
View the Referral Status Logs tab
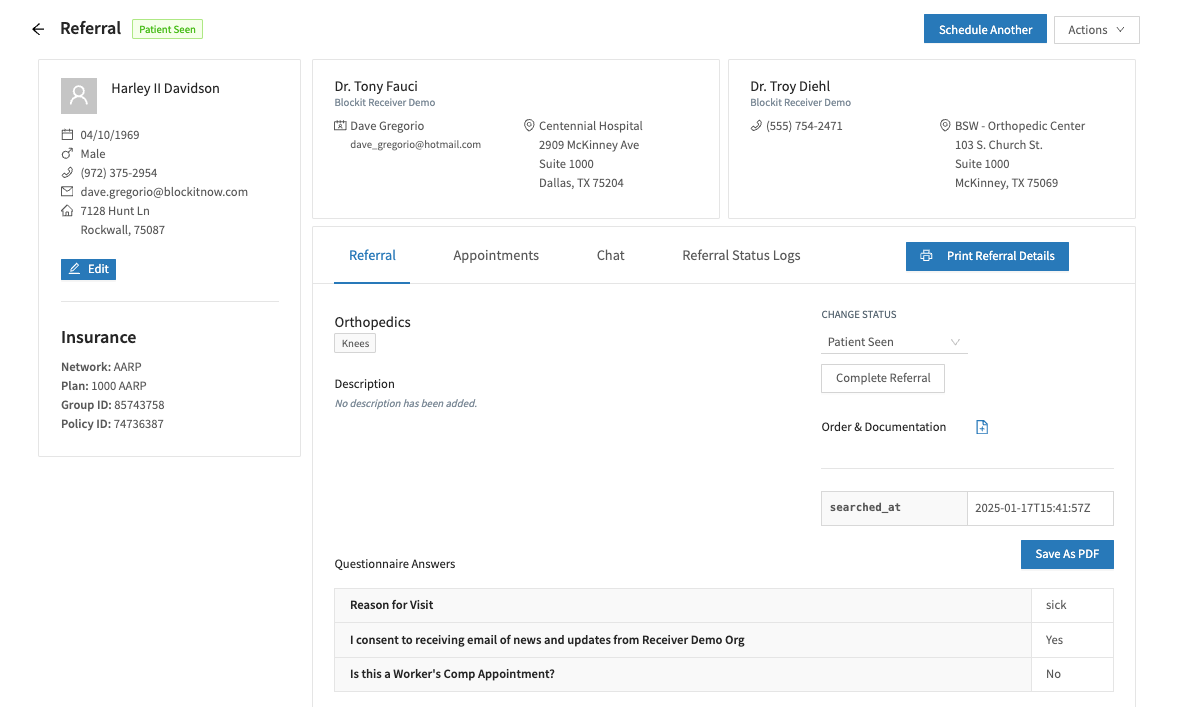tap(741, 256)
